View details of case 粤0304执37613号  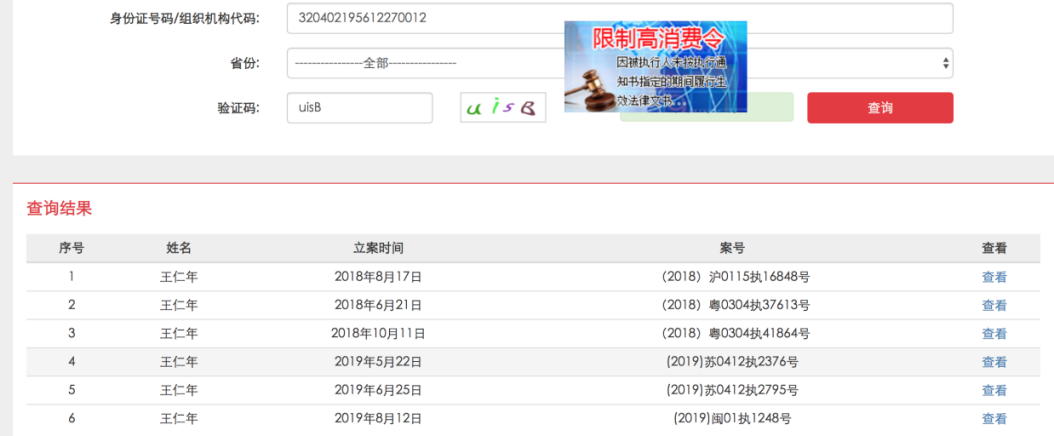[993, 305]
